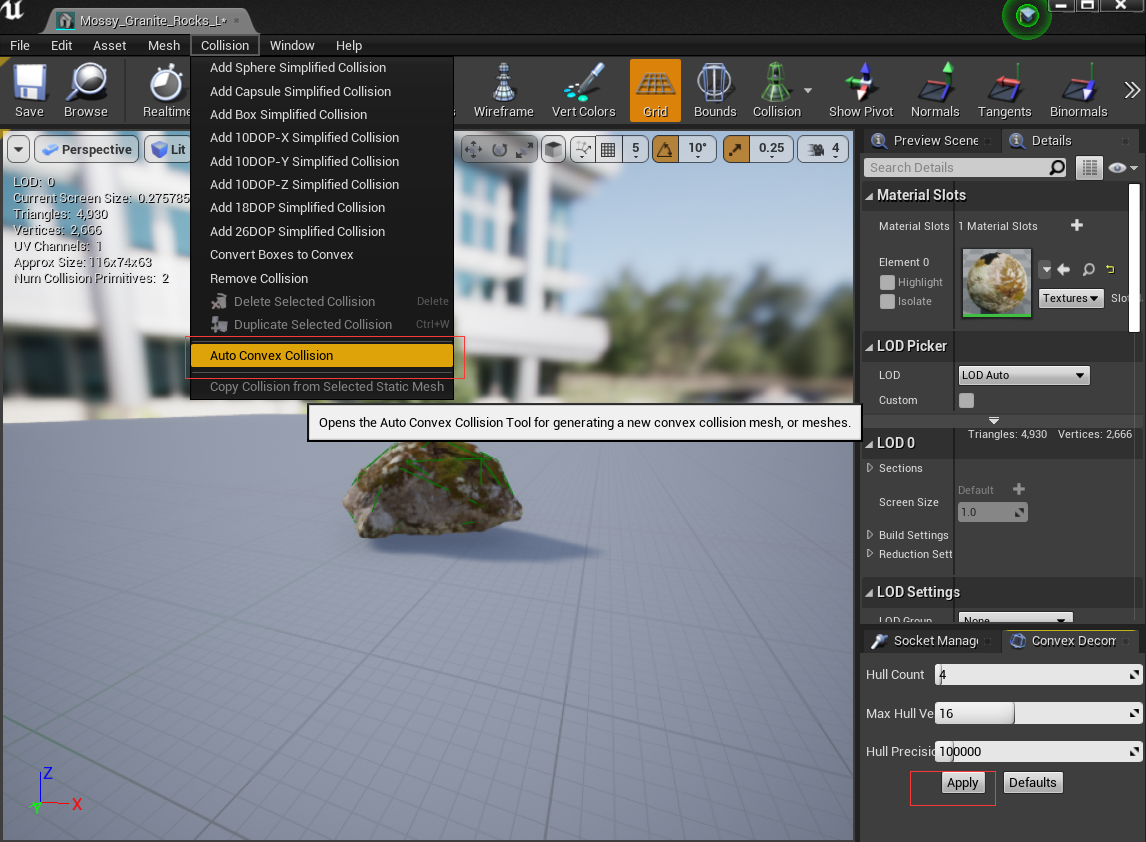1146x842 pixels.
Task: Use selected asset arrow icon
Action: [1063, 269]
